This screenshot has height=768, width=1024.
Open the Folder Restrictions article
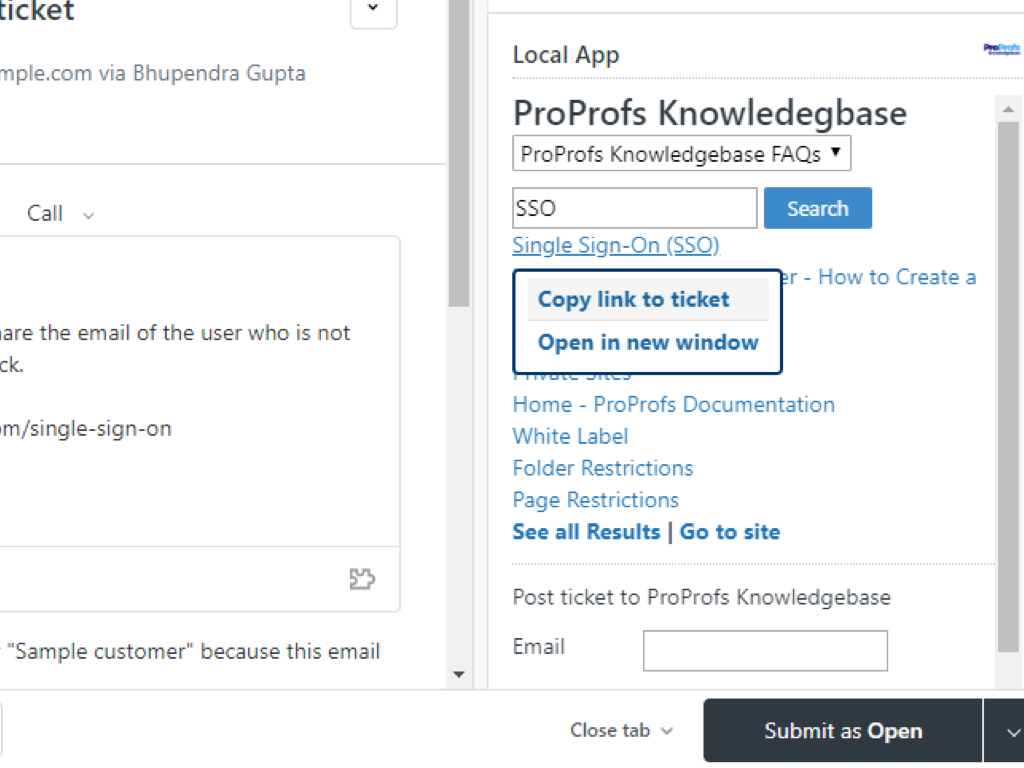(602, 468)
